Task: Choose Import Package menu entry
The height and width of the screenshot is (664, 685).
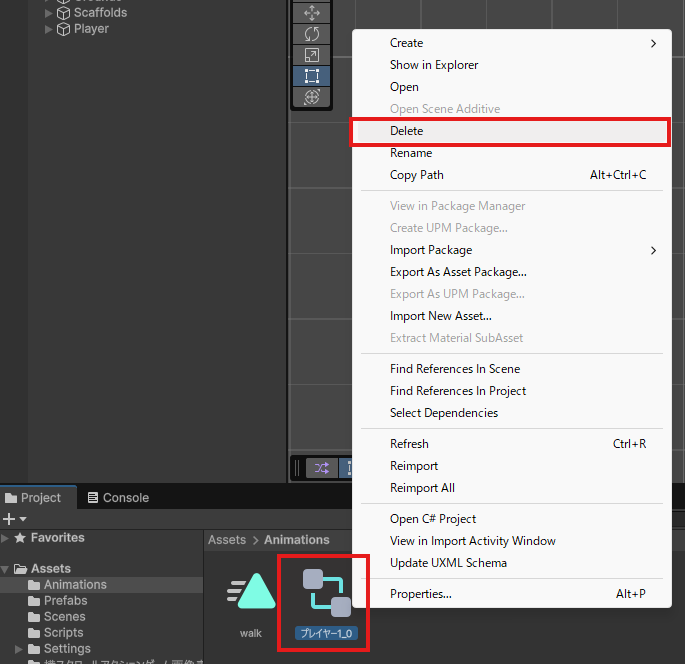Action: point(512,250)
